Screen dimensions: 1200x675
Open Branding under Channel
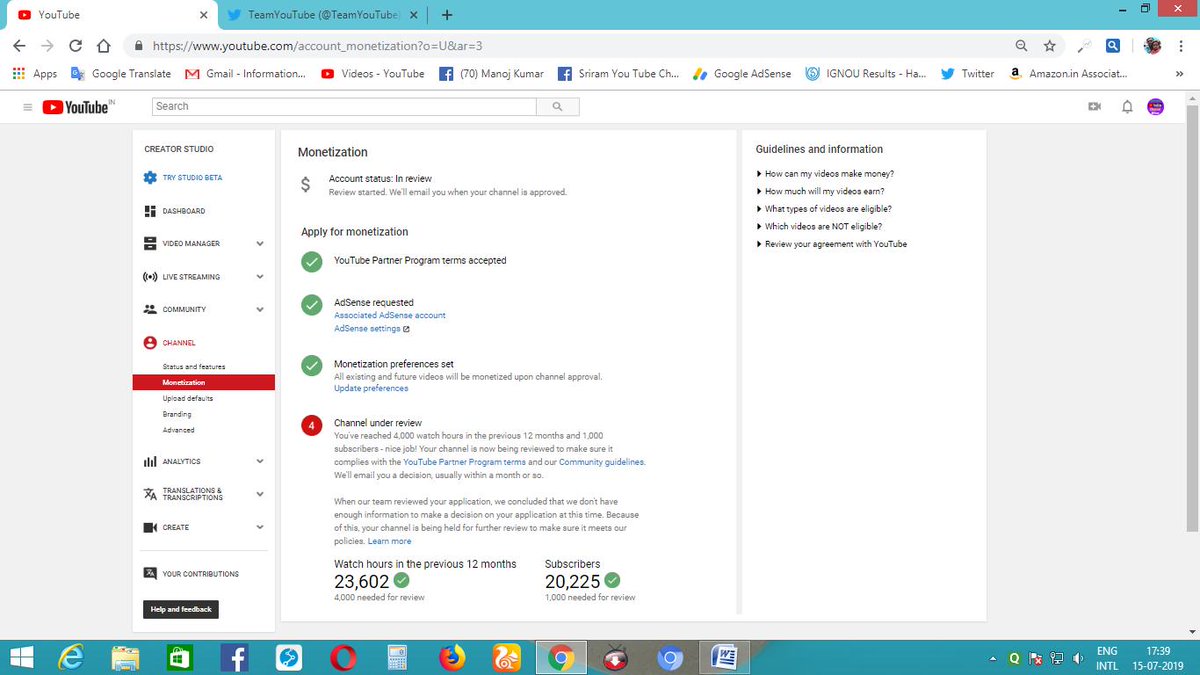[177, 414]
